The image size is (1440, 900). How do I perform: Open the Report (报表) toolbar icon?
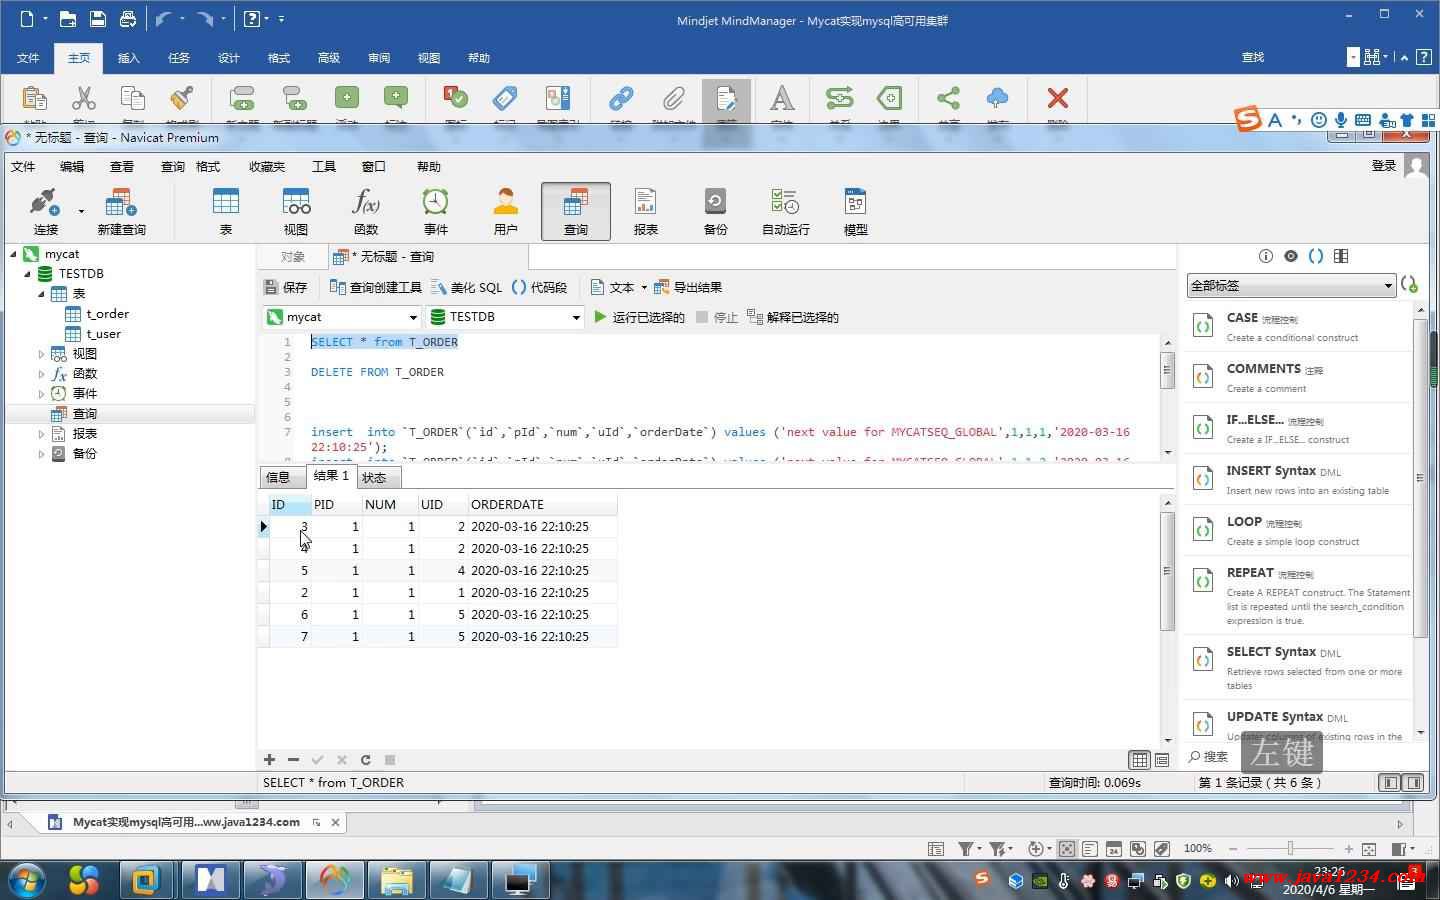coord(646,212)
